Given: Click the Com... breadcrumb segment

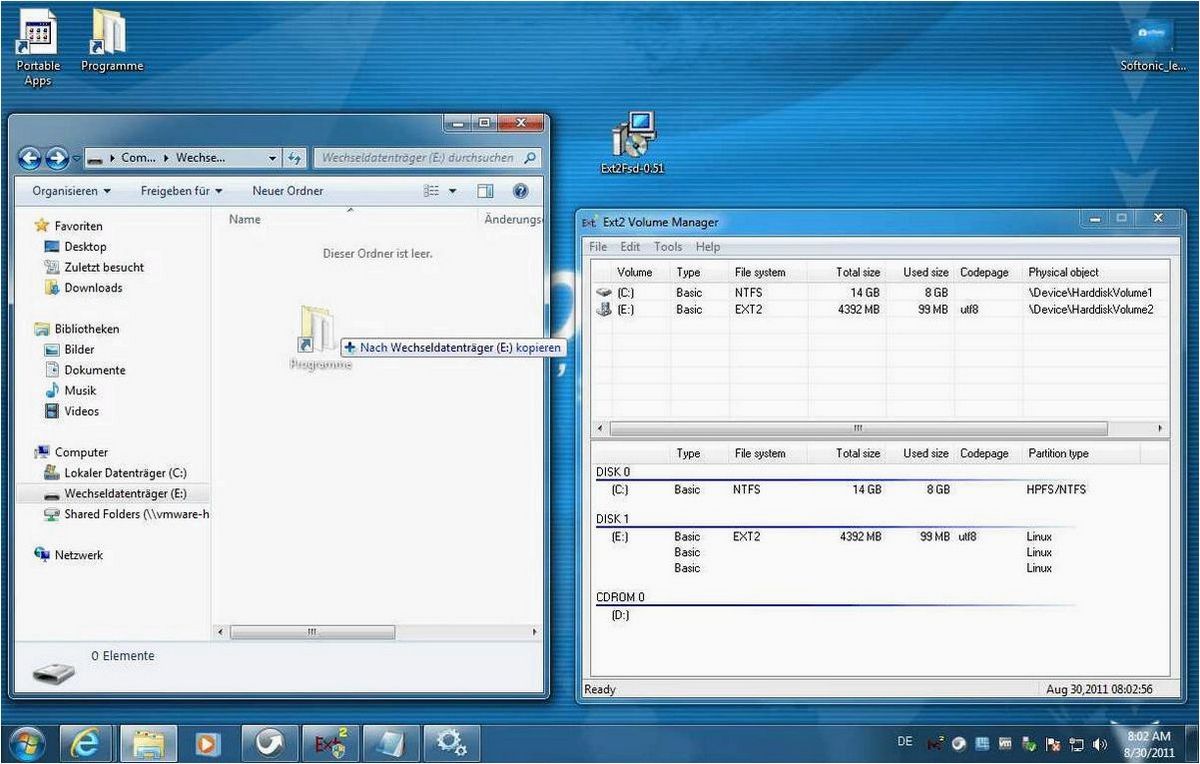Looking at the screenshot, I should point(138,158).
